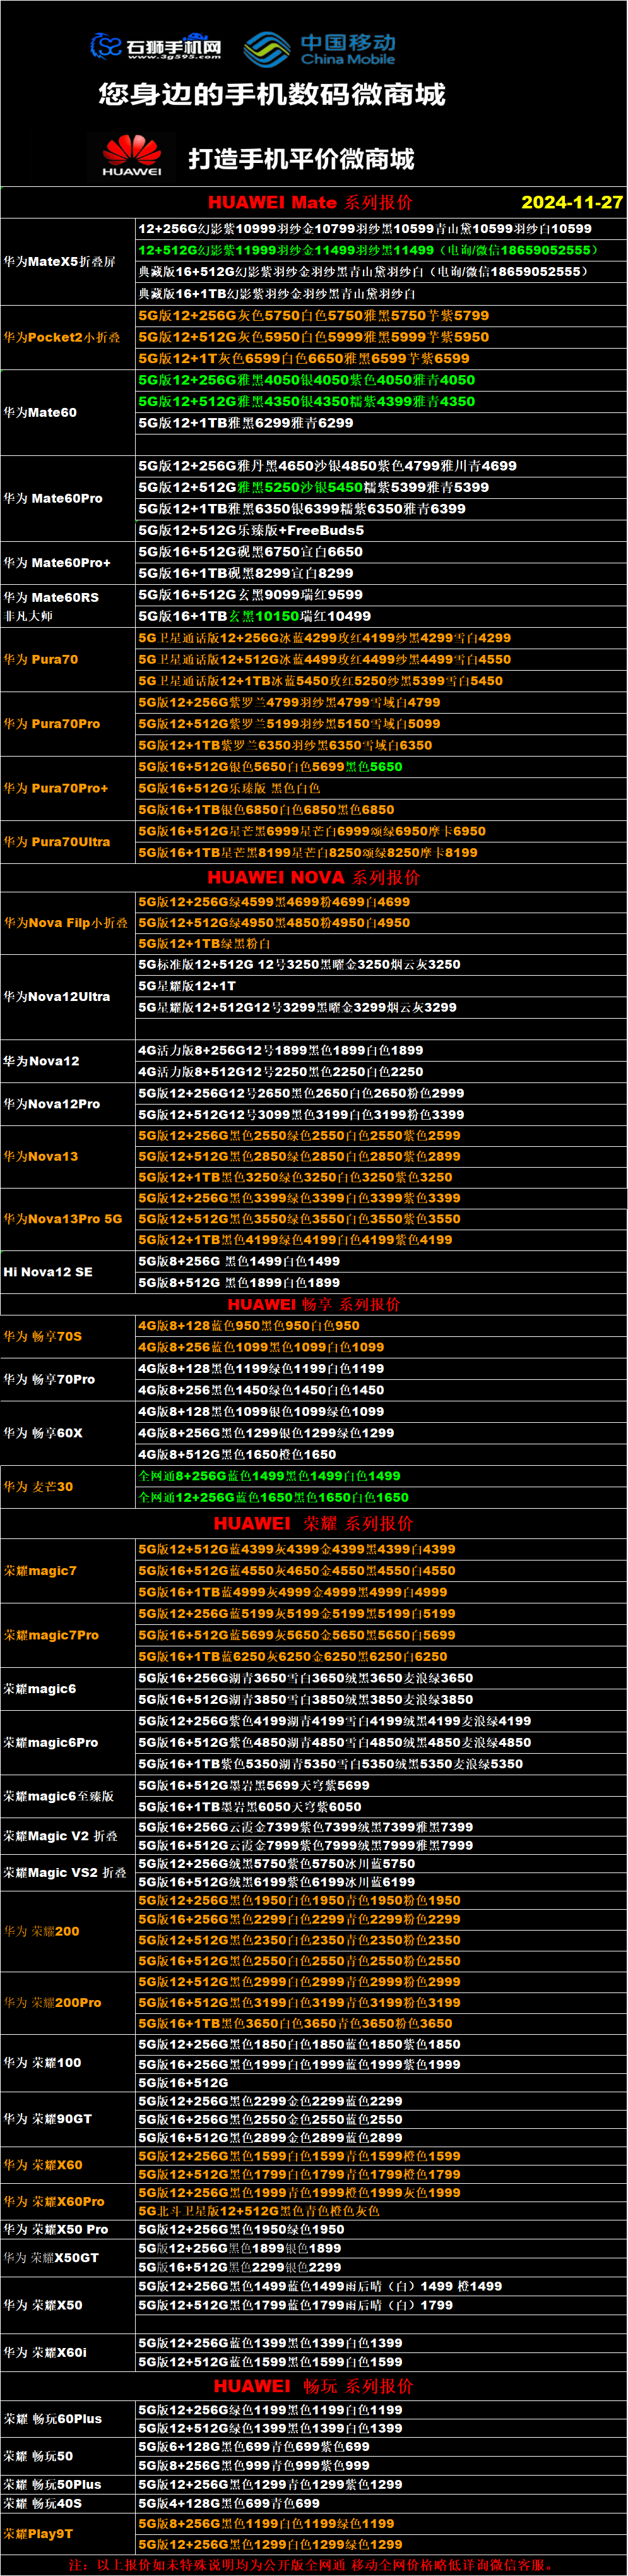Viewport: 628px width, 2576px height.
Task: Select the 荣耀Play9T model cell
Action: [68, 2533]
